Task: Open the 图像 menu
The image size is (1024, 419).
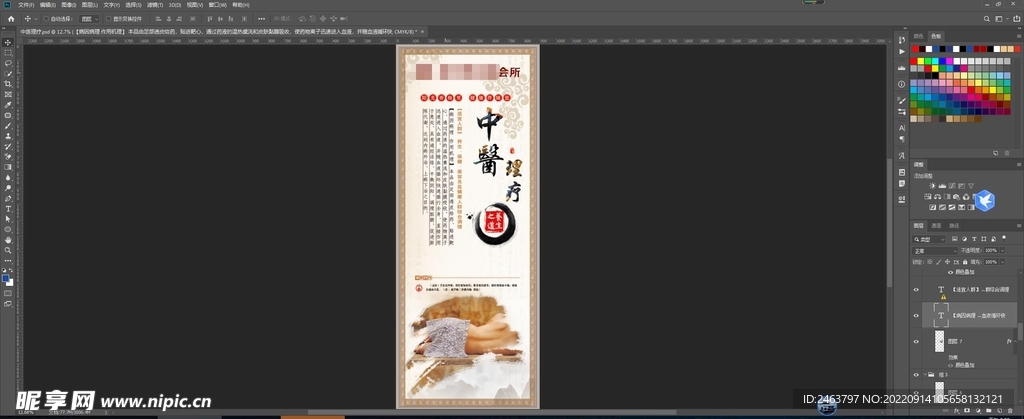Action: point(69,5)
